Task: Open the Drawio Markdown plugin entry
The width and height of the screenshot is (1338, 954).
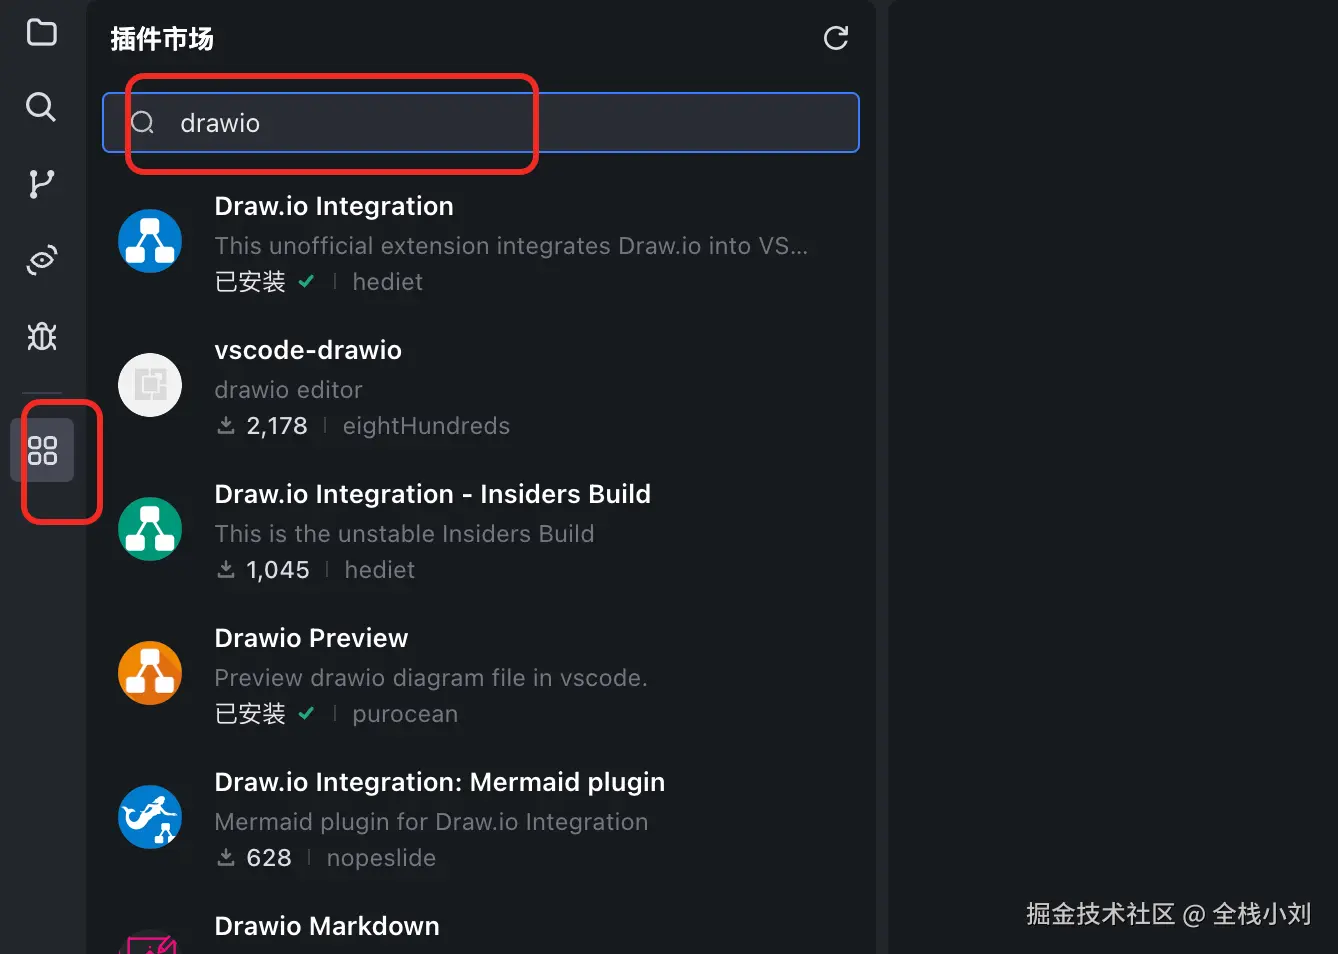Action: click(x=327, y=926)
